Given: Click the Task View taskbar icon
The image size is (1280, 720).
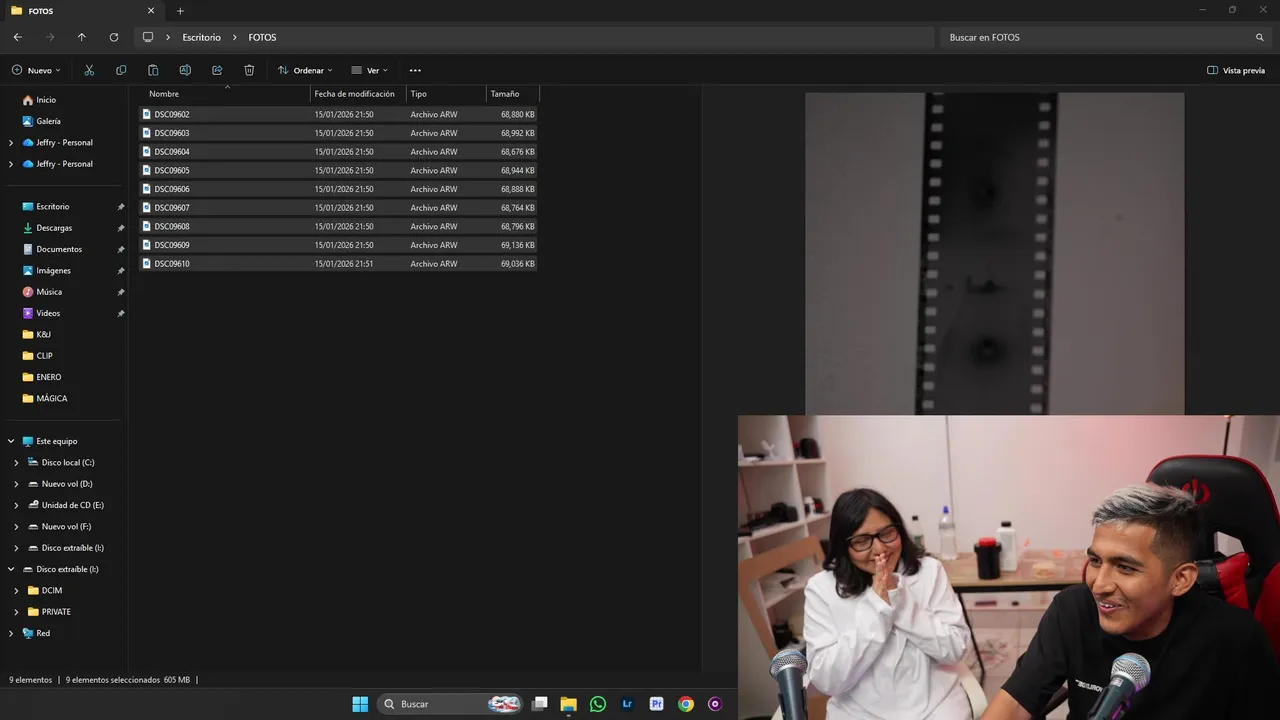Looking at the screenshot, I should pyautogui.click(x=540, y=704).
